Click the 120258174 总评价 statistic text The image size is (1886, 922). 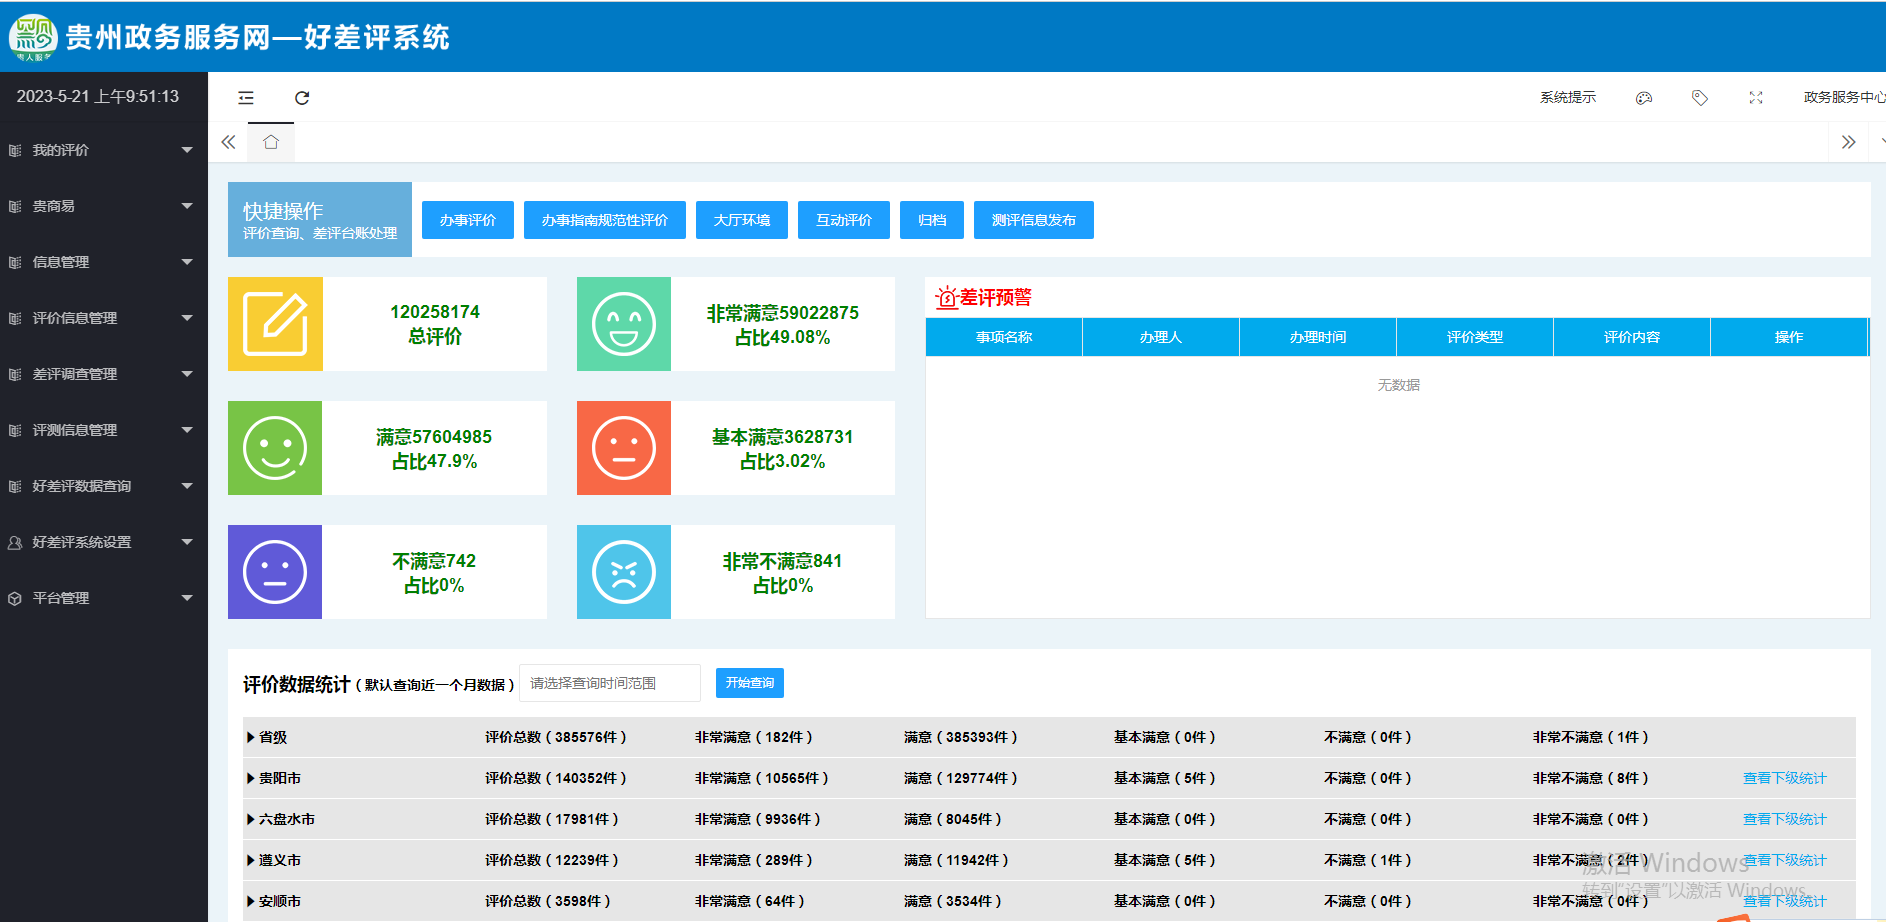(x=435, y=324)
